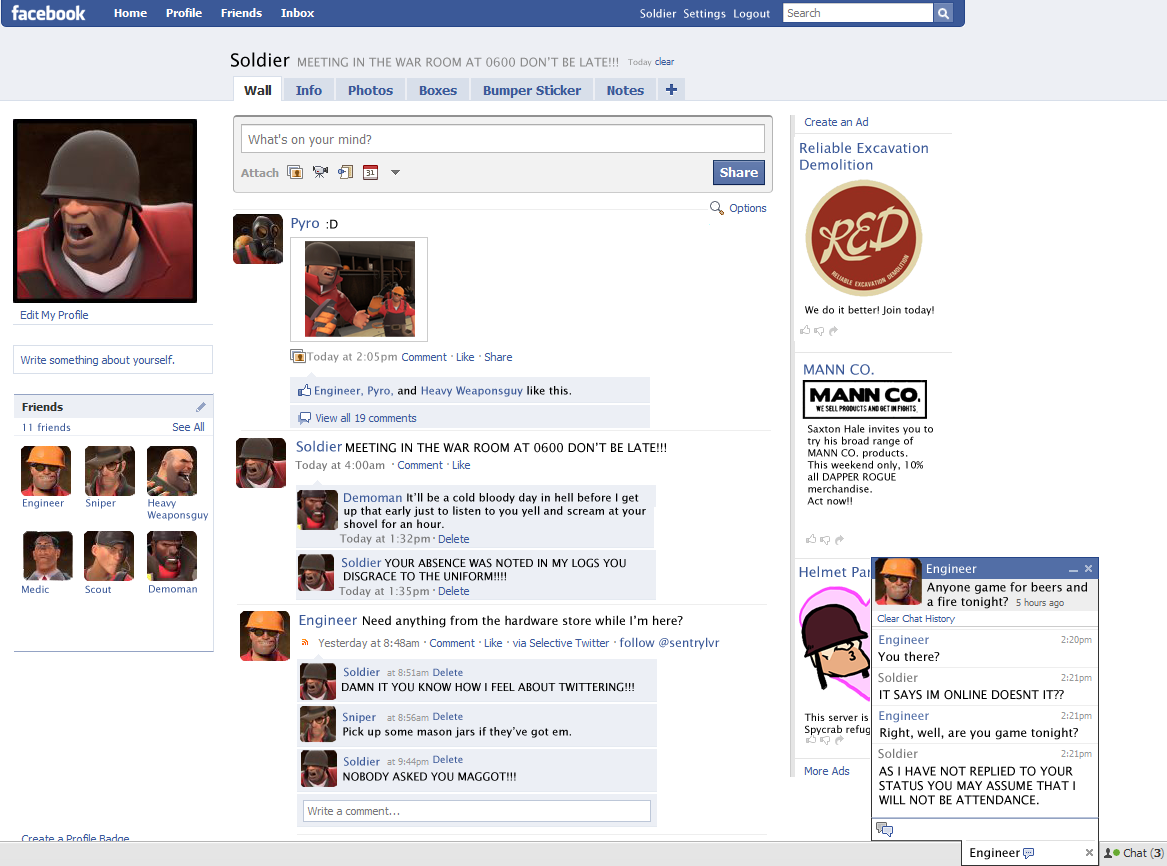Image resolution: width=1167 pixels, height=866 pixels.
Task: Click the chat bubbles icon below the conversation
Action: tap(884, 829)
